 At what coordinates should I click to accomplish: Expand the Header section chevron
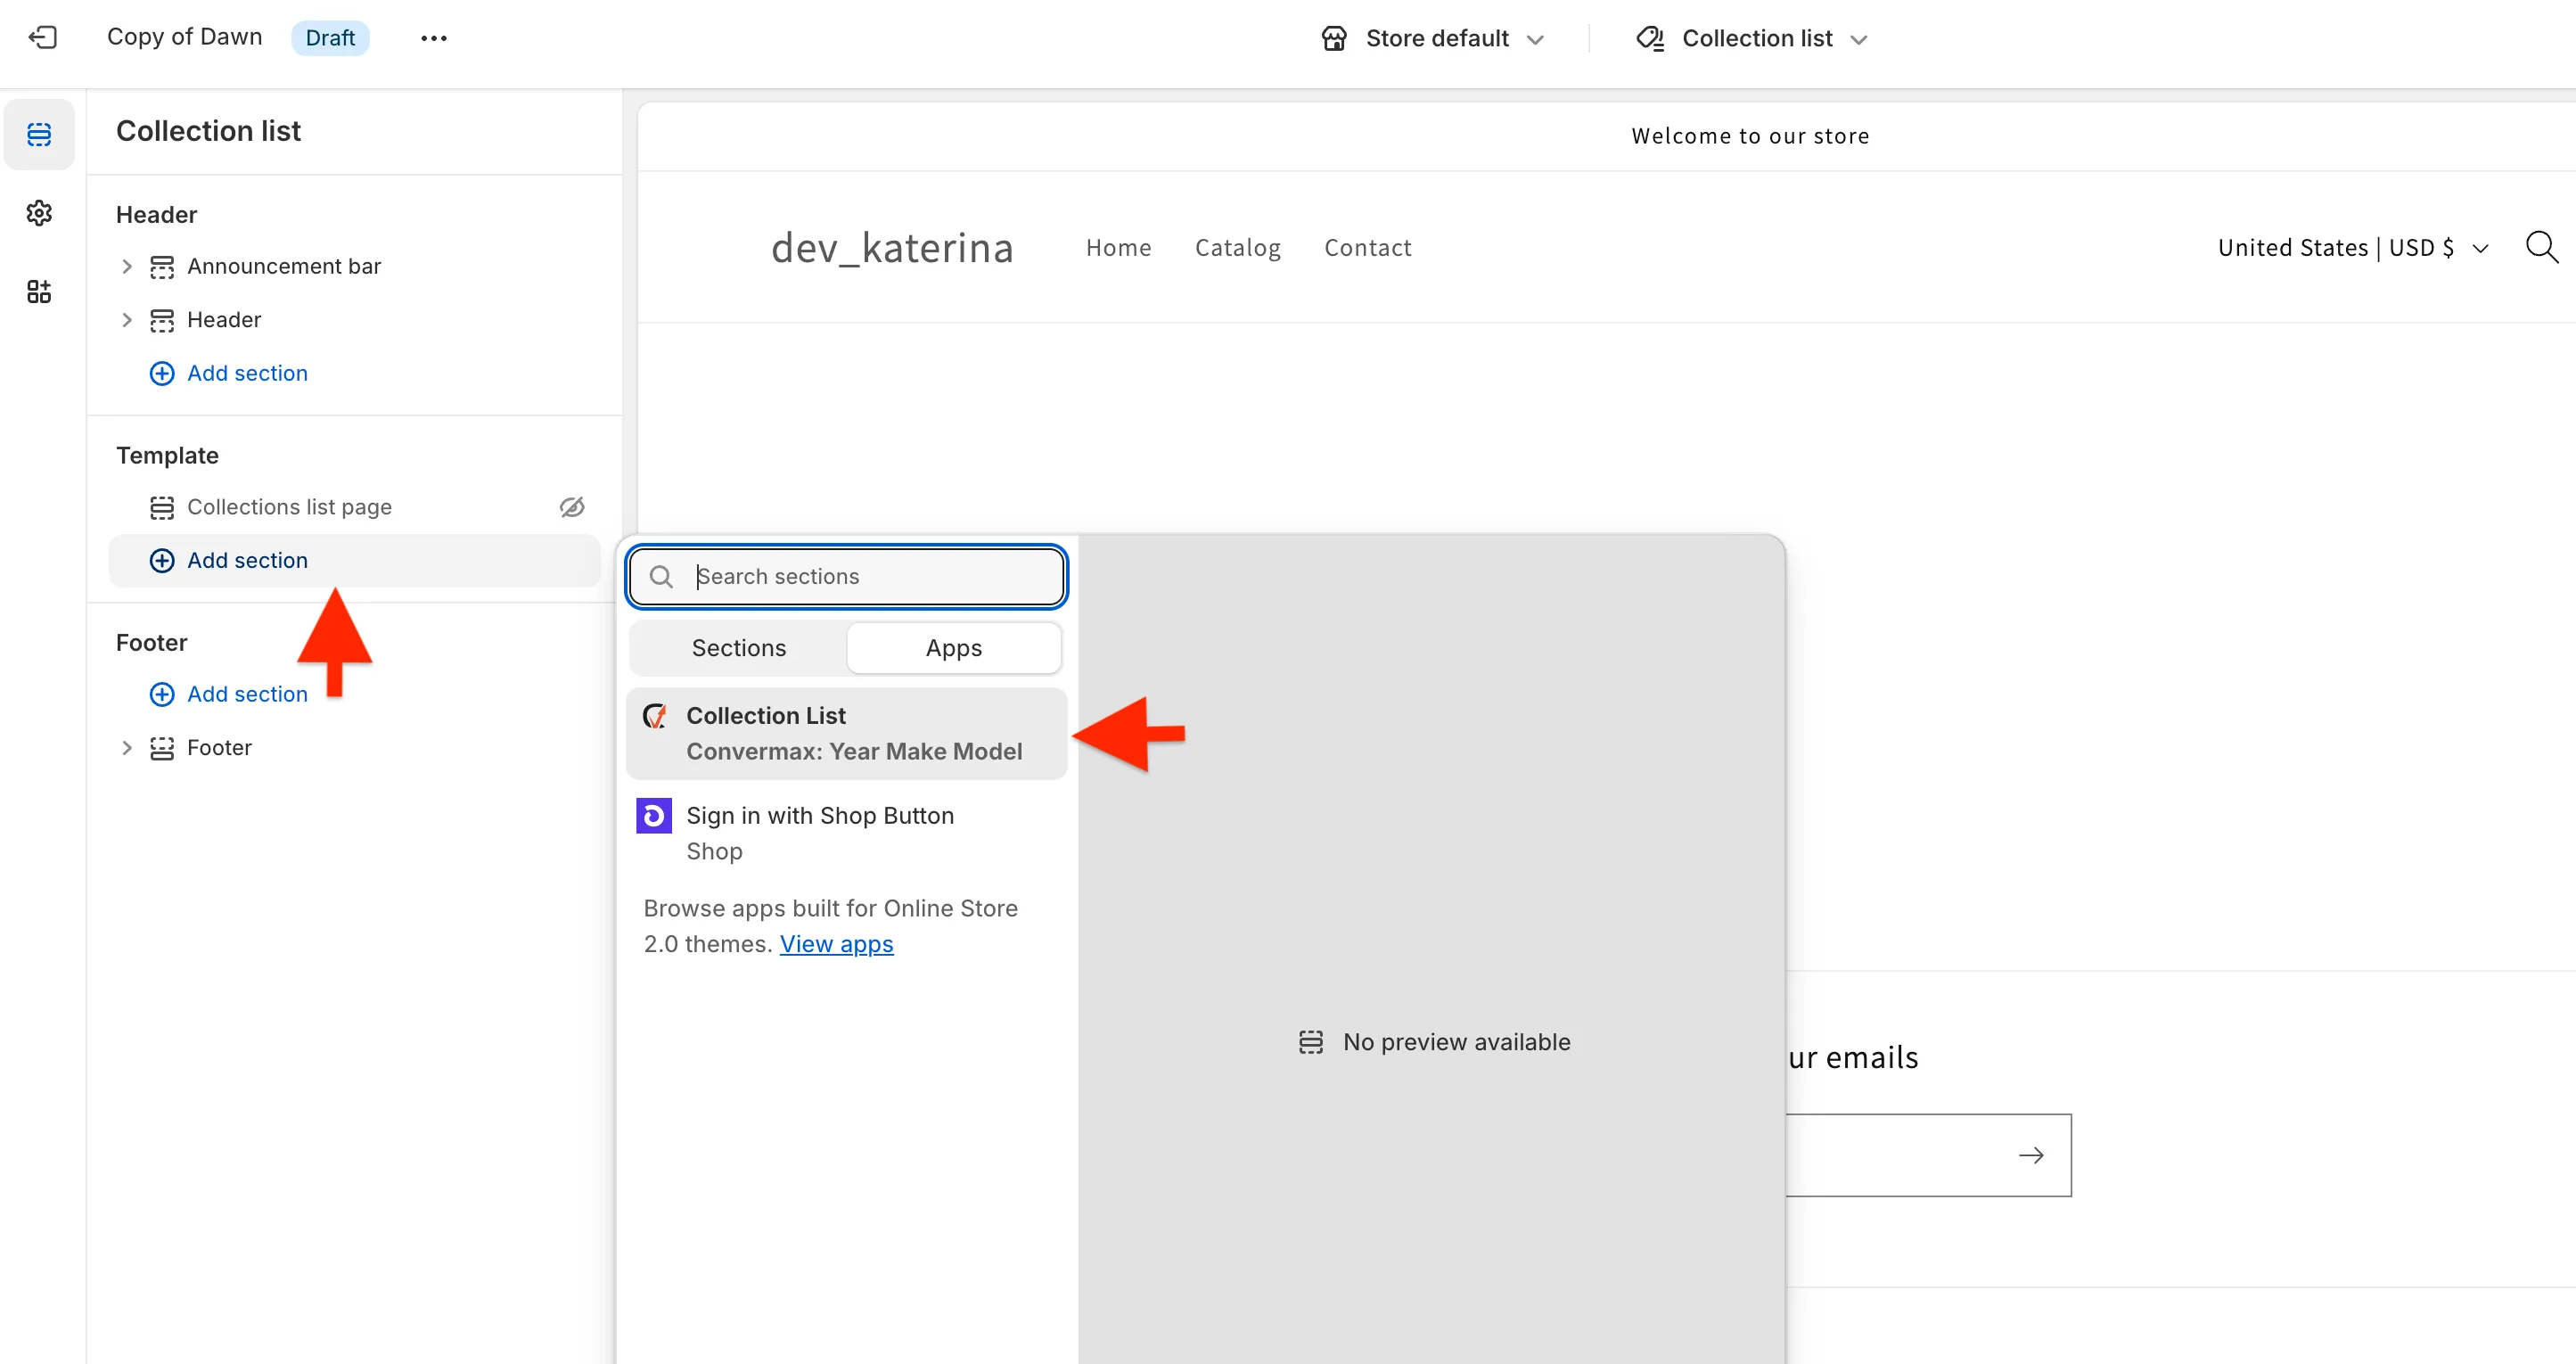127,320
